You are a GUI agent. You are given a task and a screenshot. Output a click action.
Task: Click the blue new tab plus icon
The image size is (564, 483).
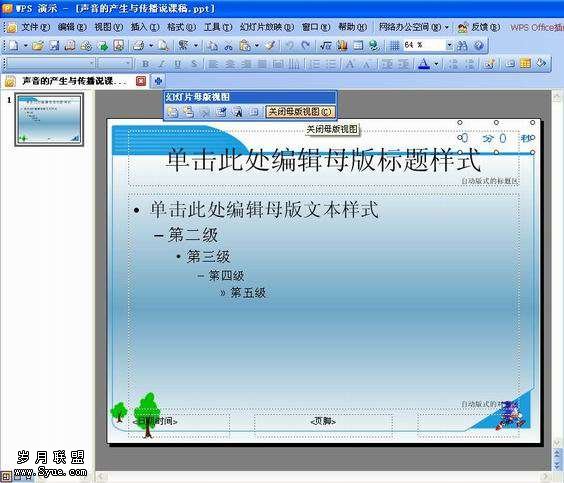click(x=158, y=81)
